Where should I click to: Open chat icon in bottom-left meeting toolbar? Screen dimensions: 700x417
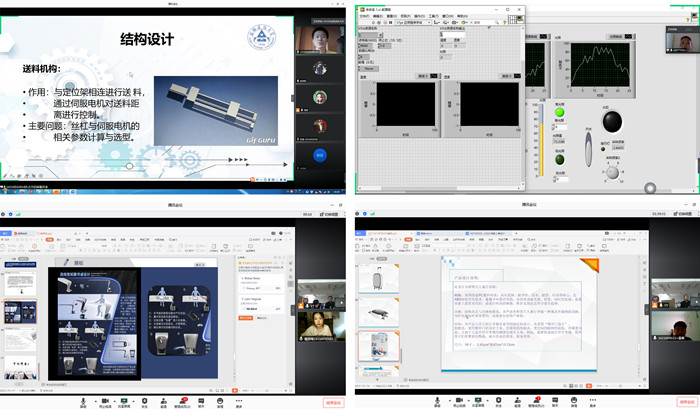pos(201,399)
